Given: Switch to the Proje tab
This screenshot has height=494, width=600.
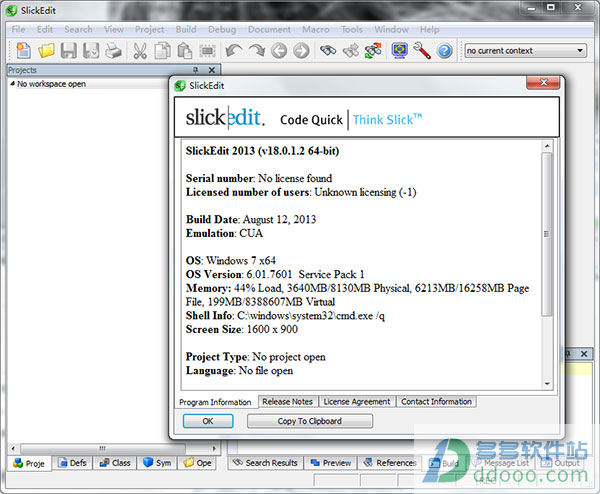Looking at the screenshot, I should click(x=29, y=463).
